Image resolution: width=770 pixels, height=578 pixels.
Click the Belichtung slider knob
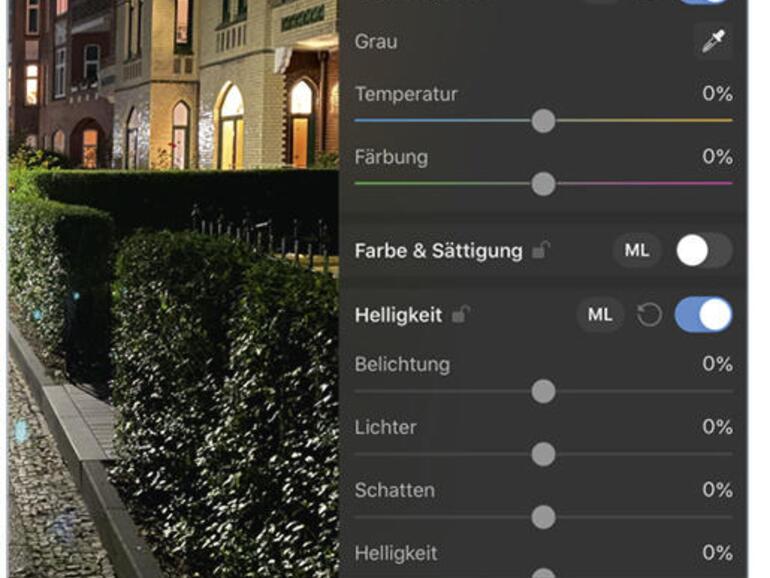pyautogui.click(x=543, y=392)
